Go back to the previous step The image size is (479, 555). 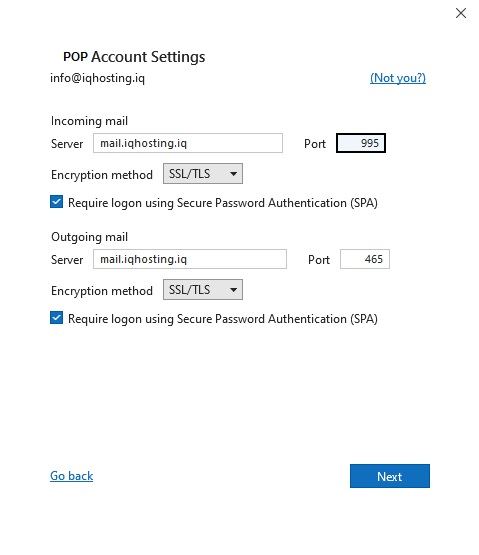click(72, 476)
